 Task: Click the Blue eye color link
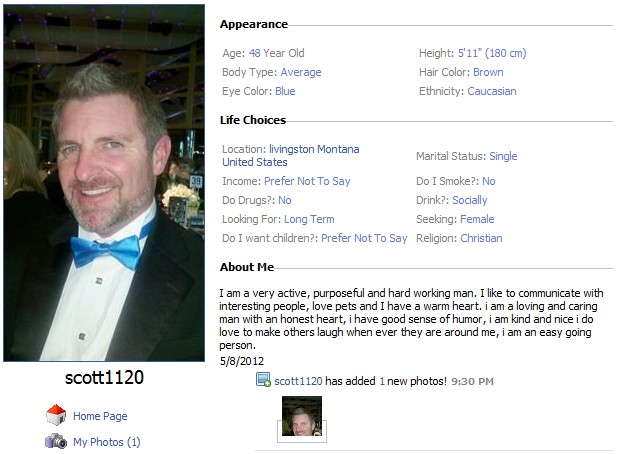pos(285,91)
